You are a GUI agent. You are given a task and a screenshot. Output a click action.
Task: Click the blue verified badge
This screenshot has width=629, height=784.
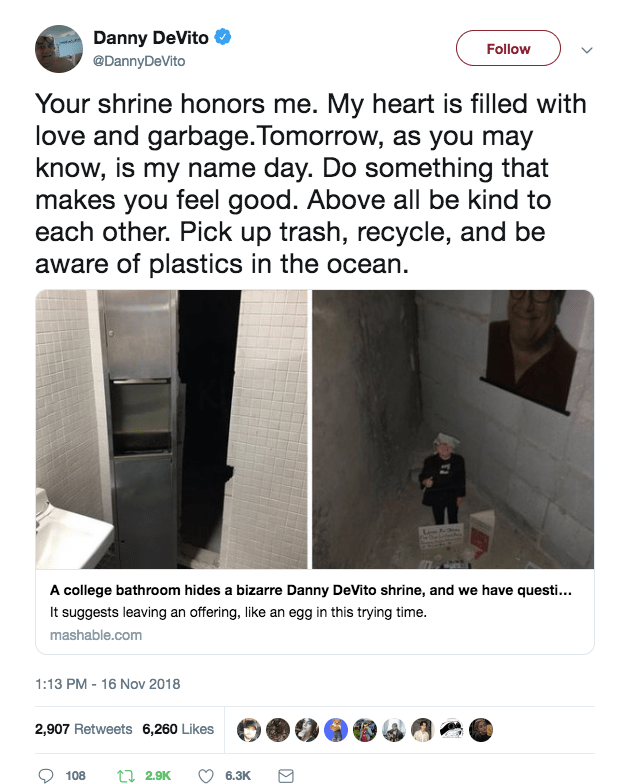pos(225,39)
